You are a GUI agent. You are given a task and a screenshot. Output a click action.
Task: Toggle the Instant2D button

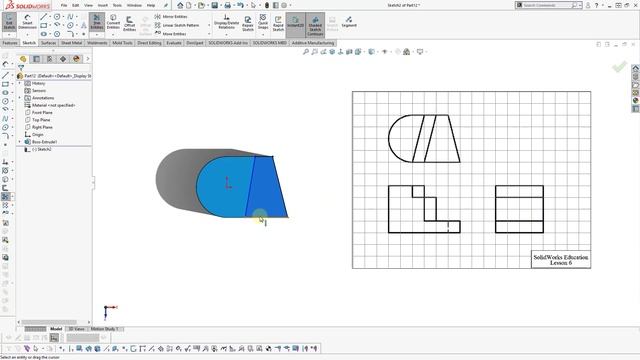pos(296,24)
